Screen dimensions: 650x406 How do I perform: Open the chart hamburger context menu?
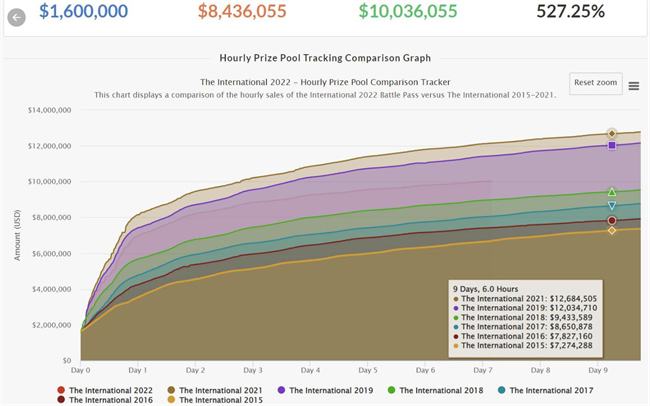pos(633,86)
